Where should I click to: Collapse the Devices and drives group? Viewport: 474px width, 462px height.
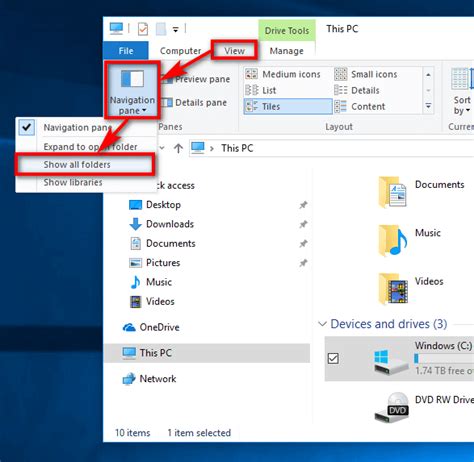[x=322, y=324]
